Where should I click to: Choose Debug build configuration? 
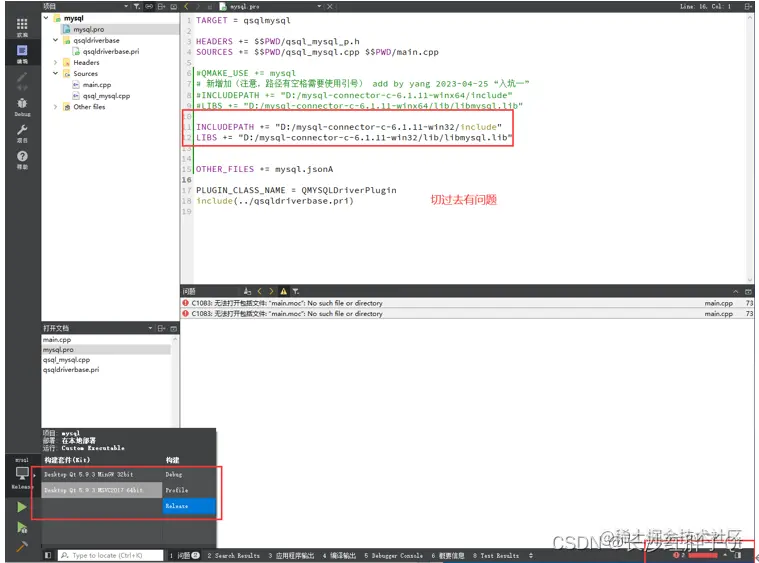pyautogui.click(x=189, y=474)
